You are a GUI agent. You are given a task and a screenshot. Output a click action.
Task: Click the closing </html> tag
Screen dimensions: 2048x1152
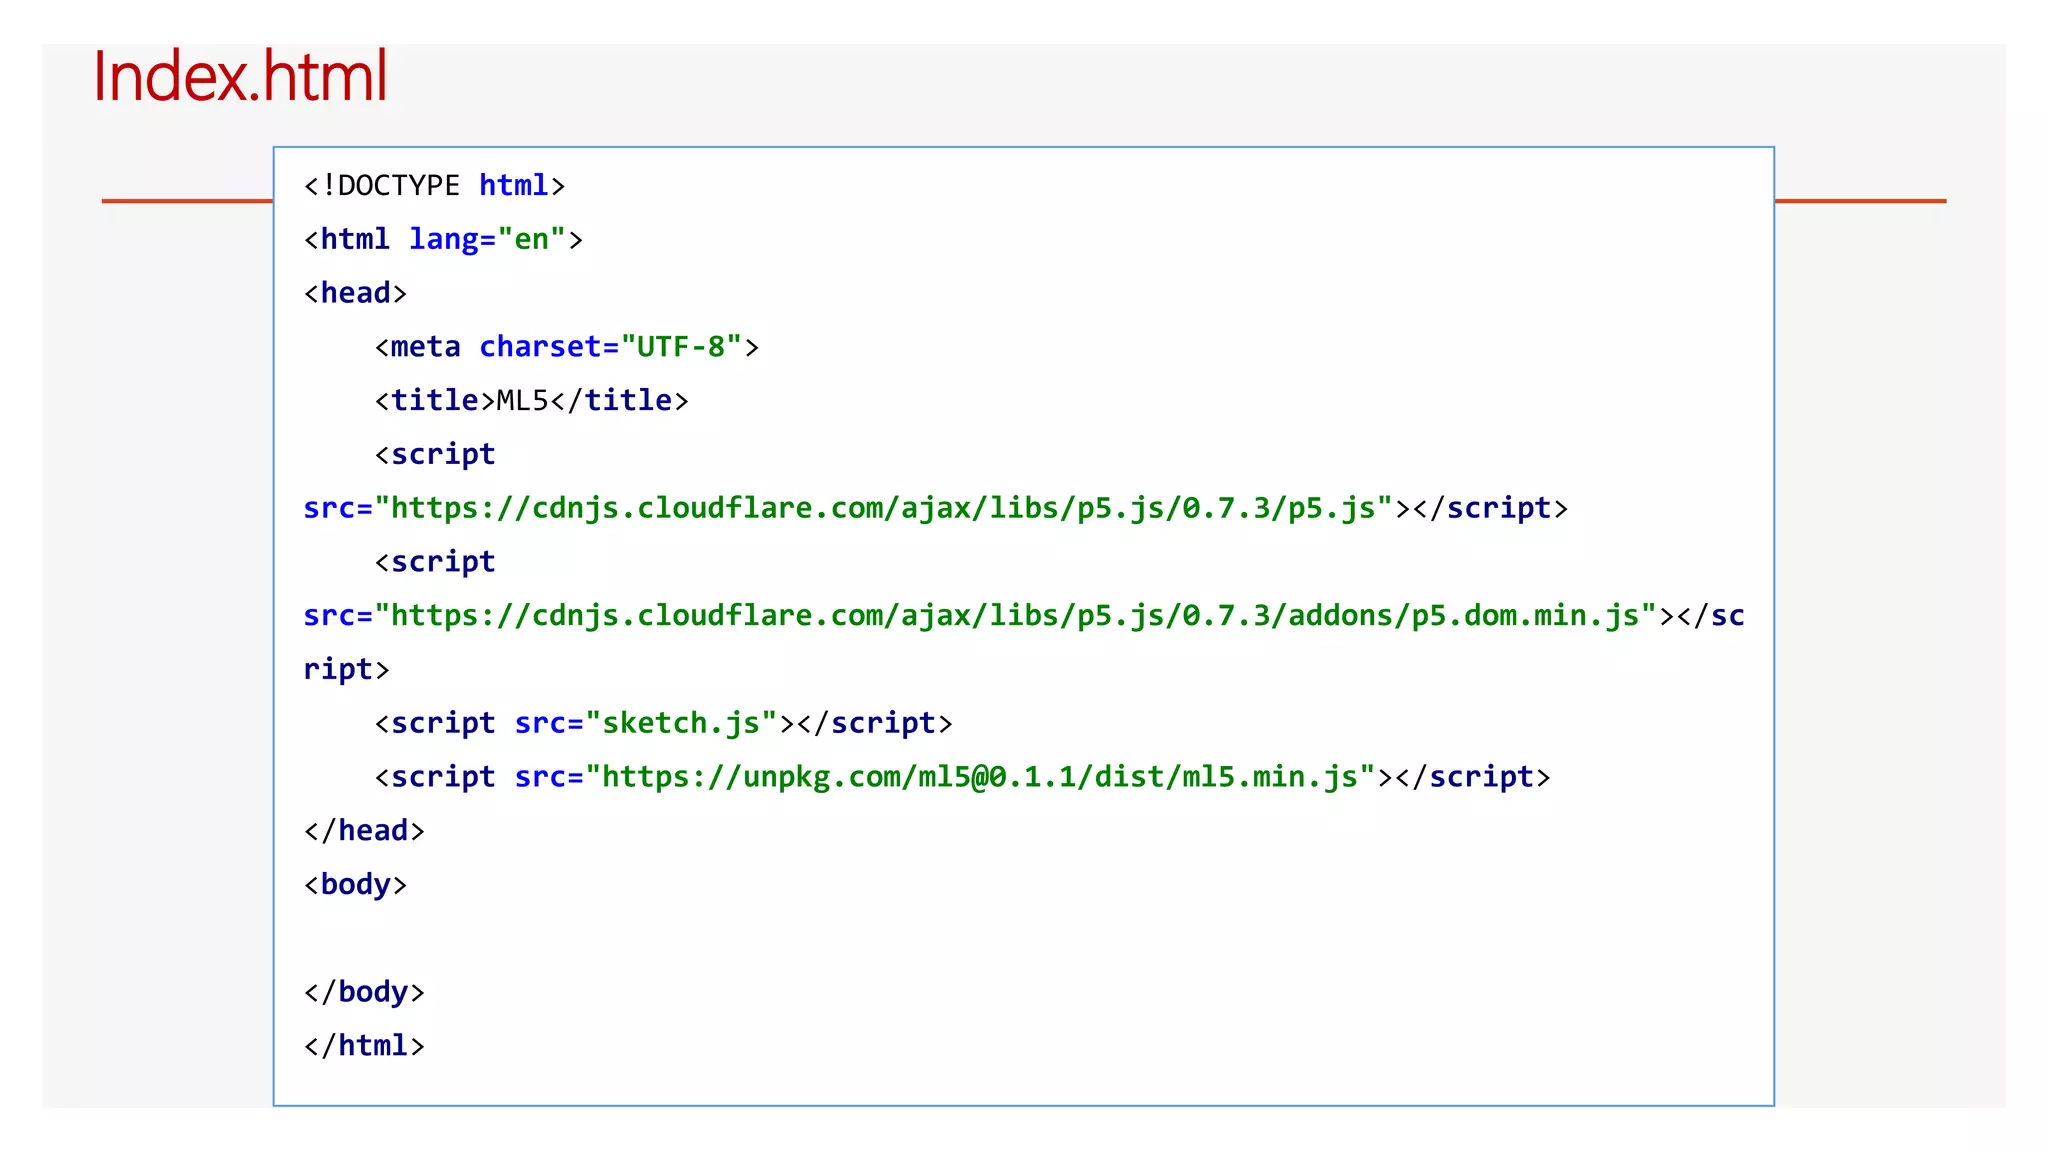click(364, 1046)
